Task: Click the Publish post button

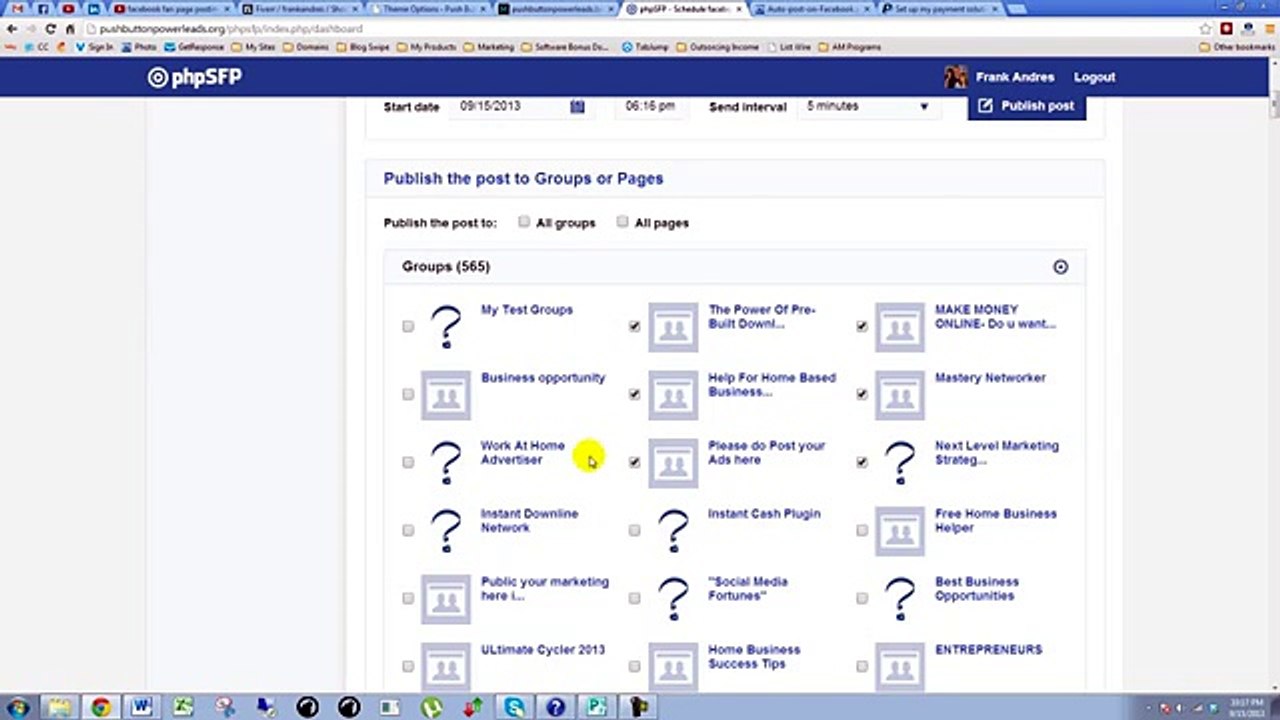Action: [1027, 106]
